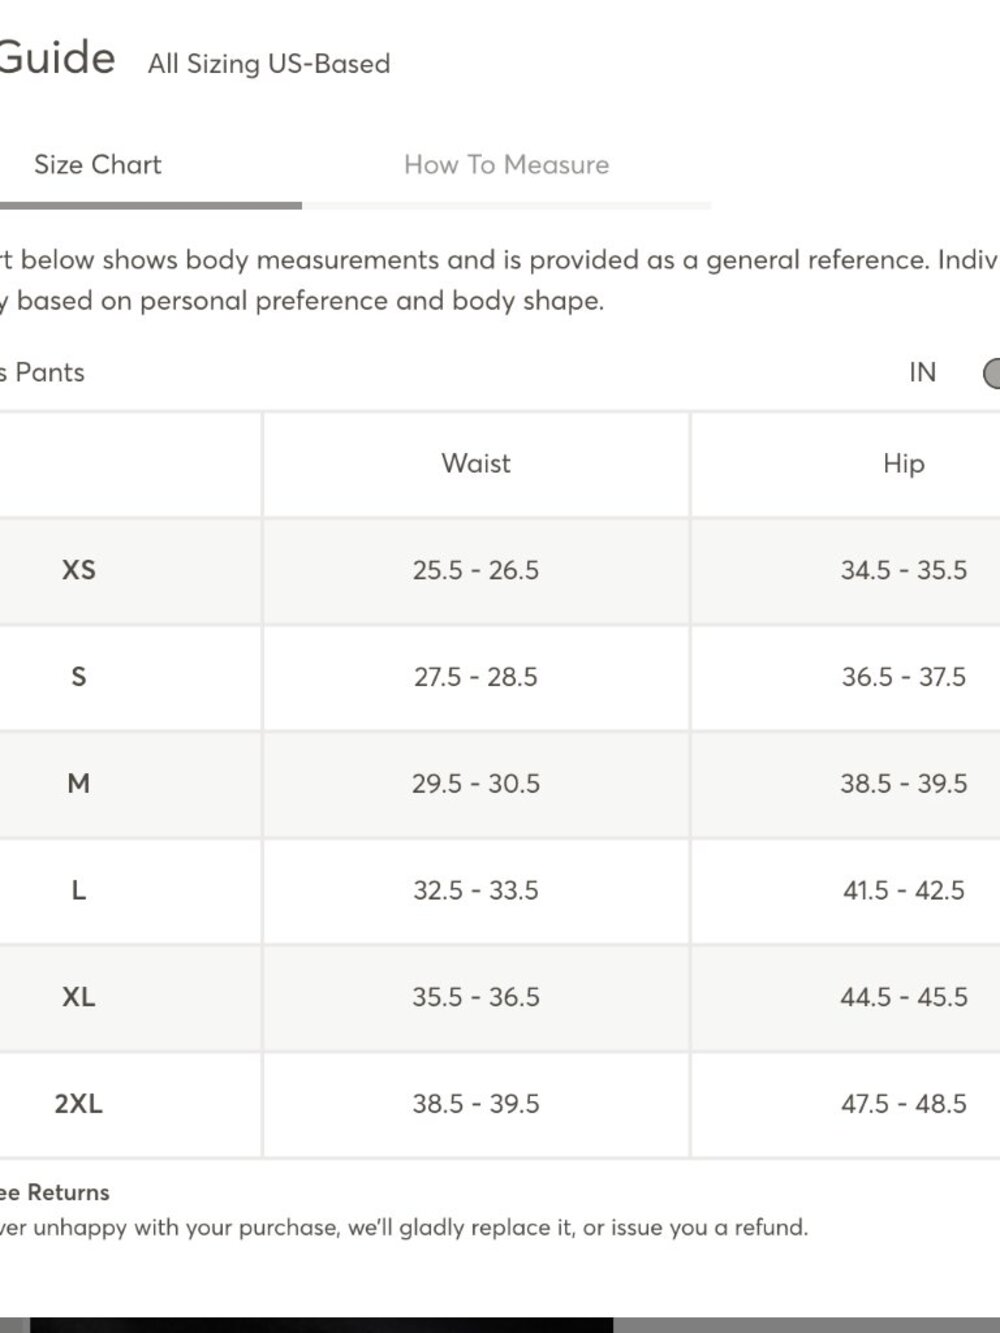Toggle the IN unit switch

(x=991, y=373)
